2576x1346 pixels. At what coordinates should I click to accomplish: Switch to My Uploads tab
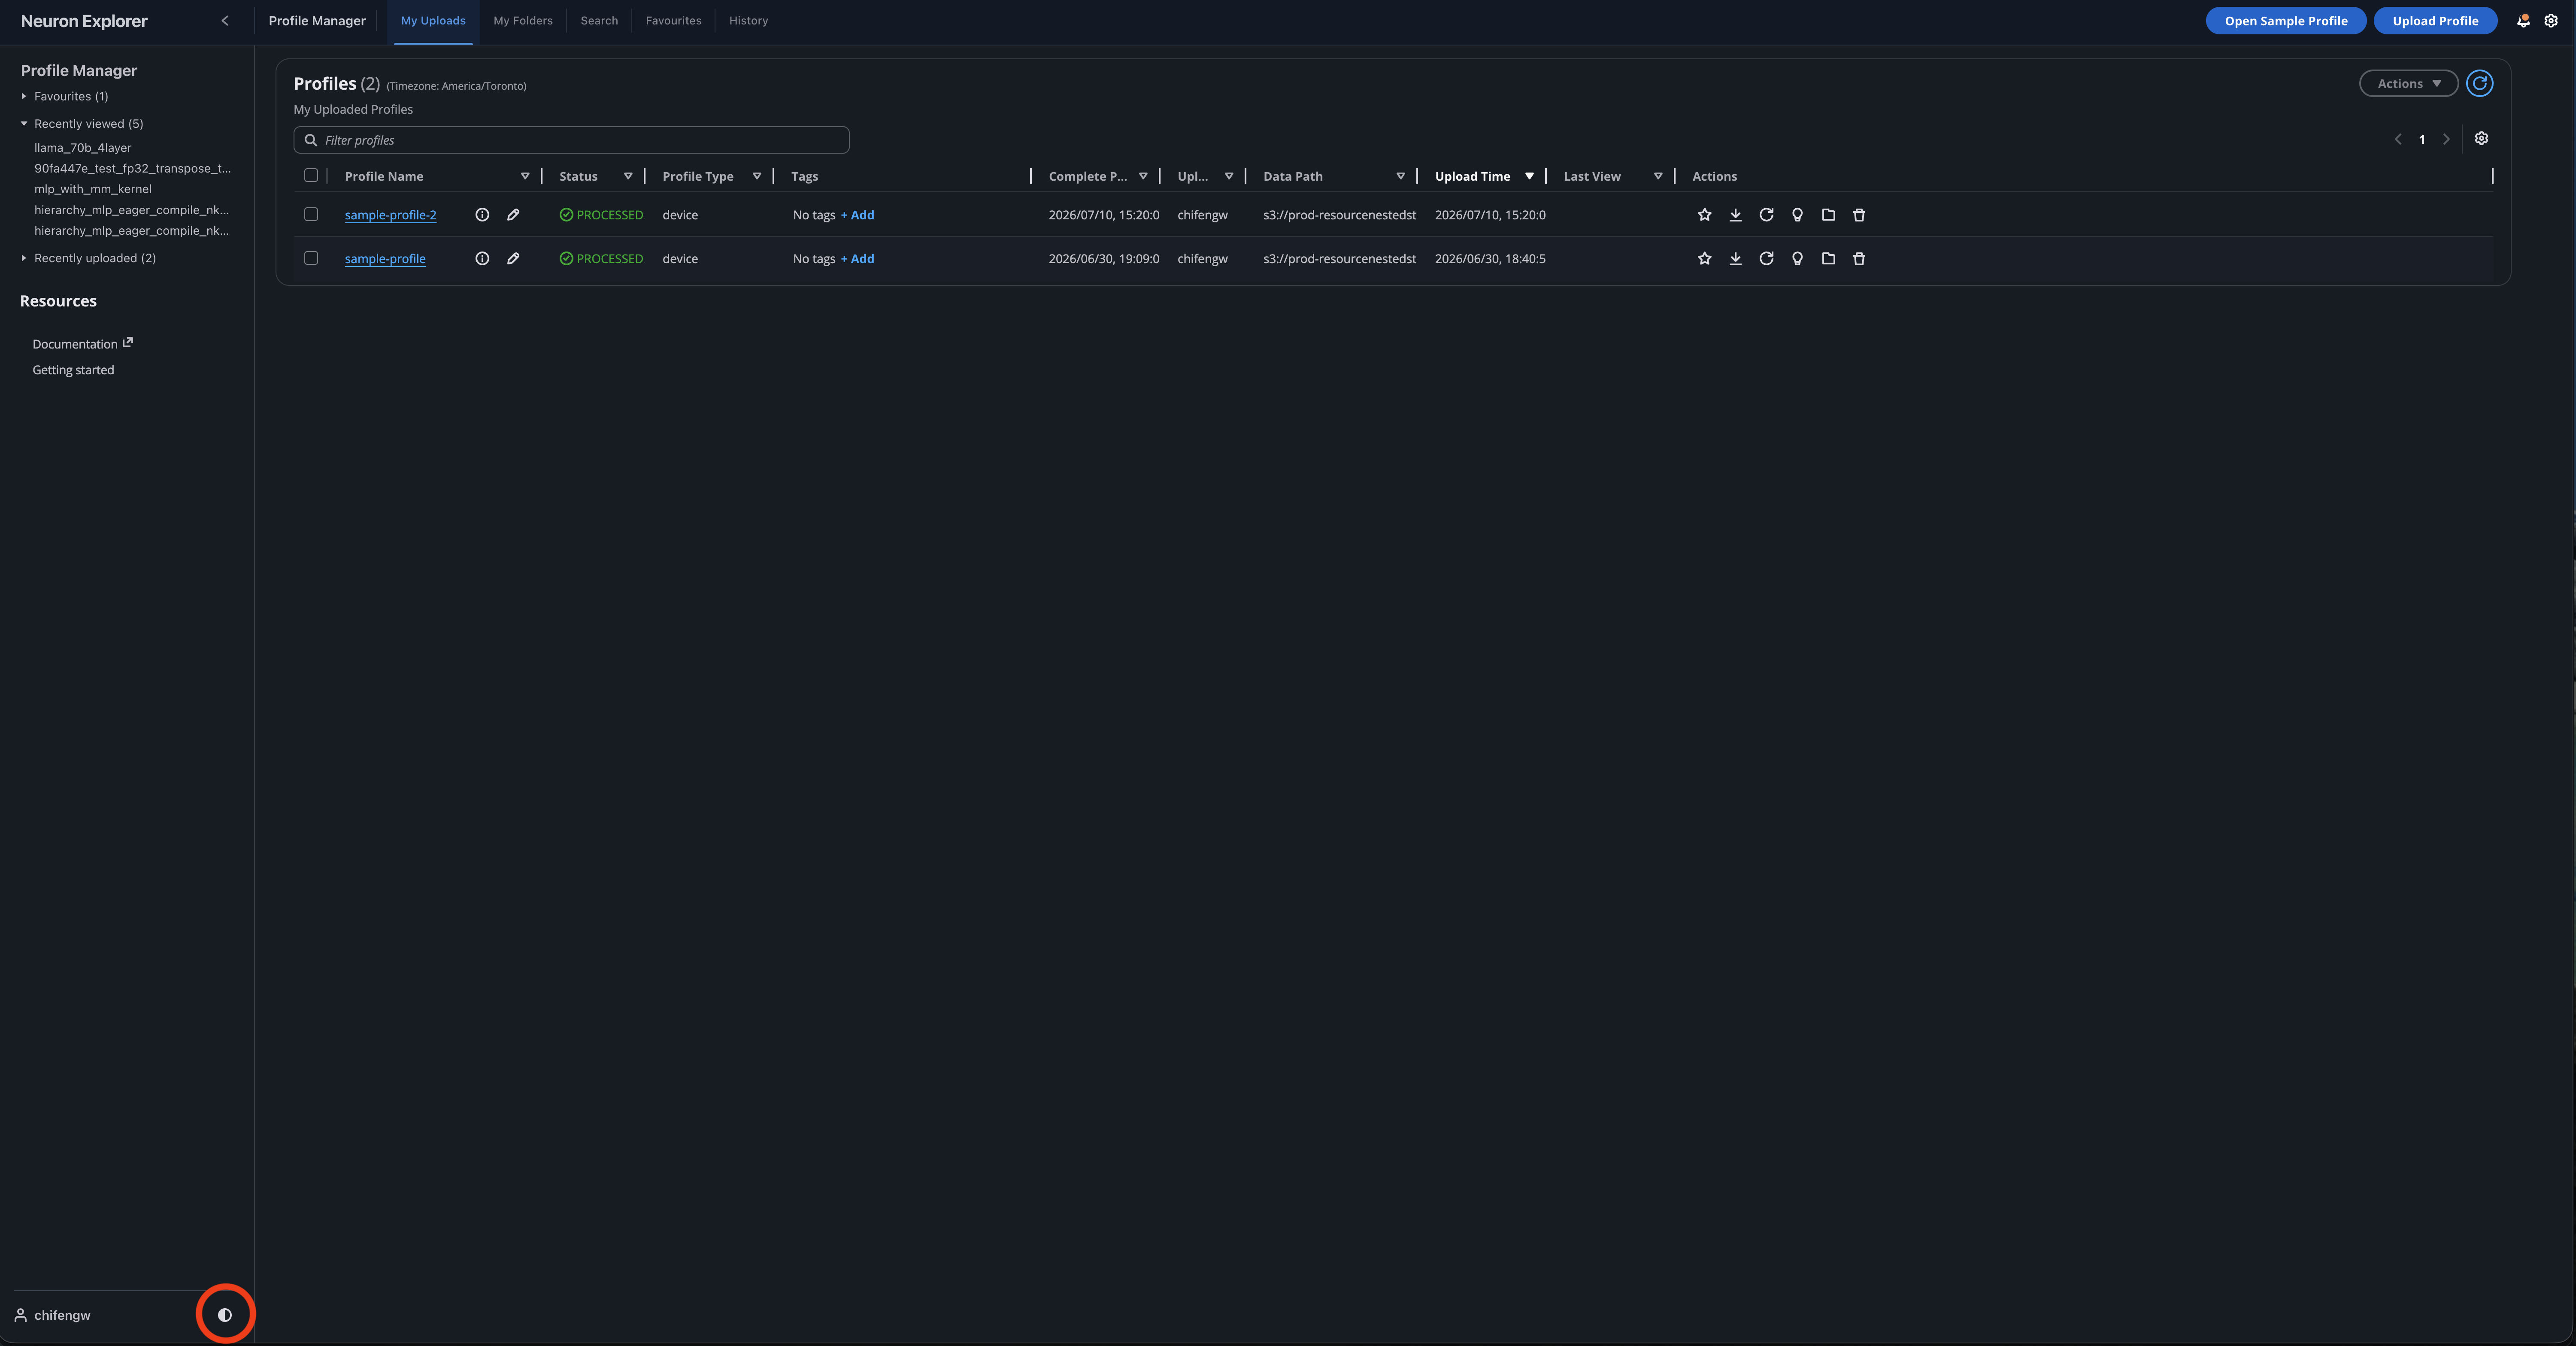click(433, 21)
